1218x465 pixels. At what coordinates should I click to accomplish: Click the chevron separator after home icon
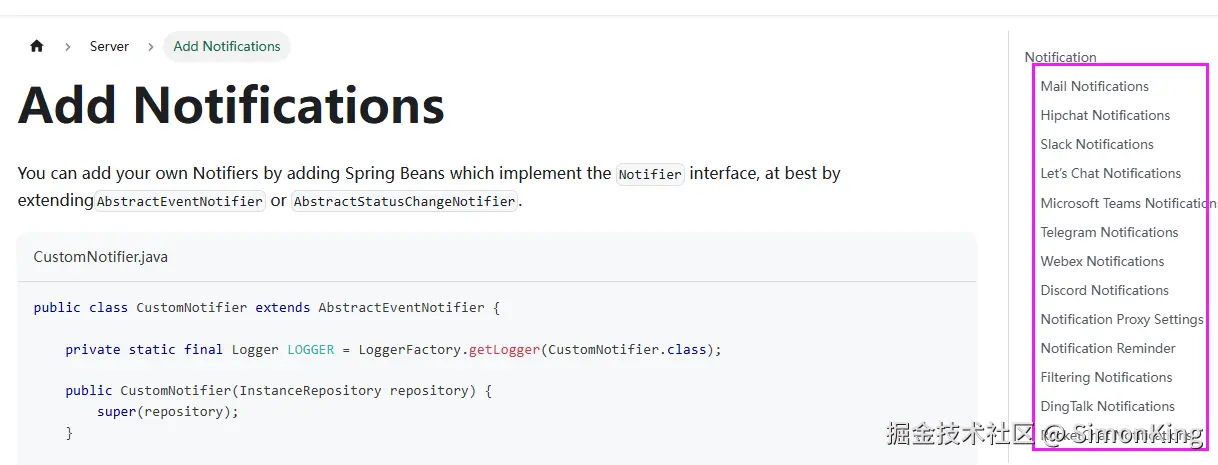coord(68,47)
